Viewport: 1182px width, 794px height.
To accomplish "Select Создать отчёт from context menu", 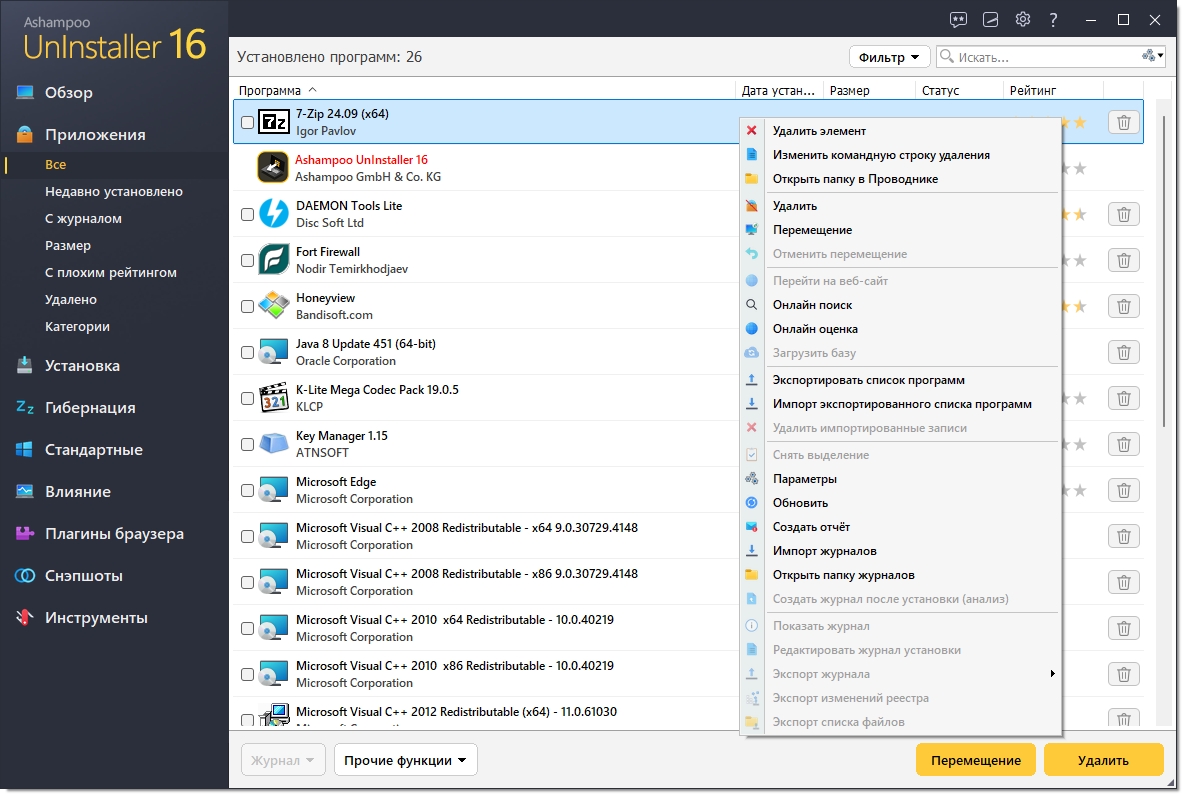I will [x=811, y=527].
